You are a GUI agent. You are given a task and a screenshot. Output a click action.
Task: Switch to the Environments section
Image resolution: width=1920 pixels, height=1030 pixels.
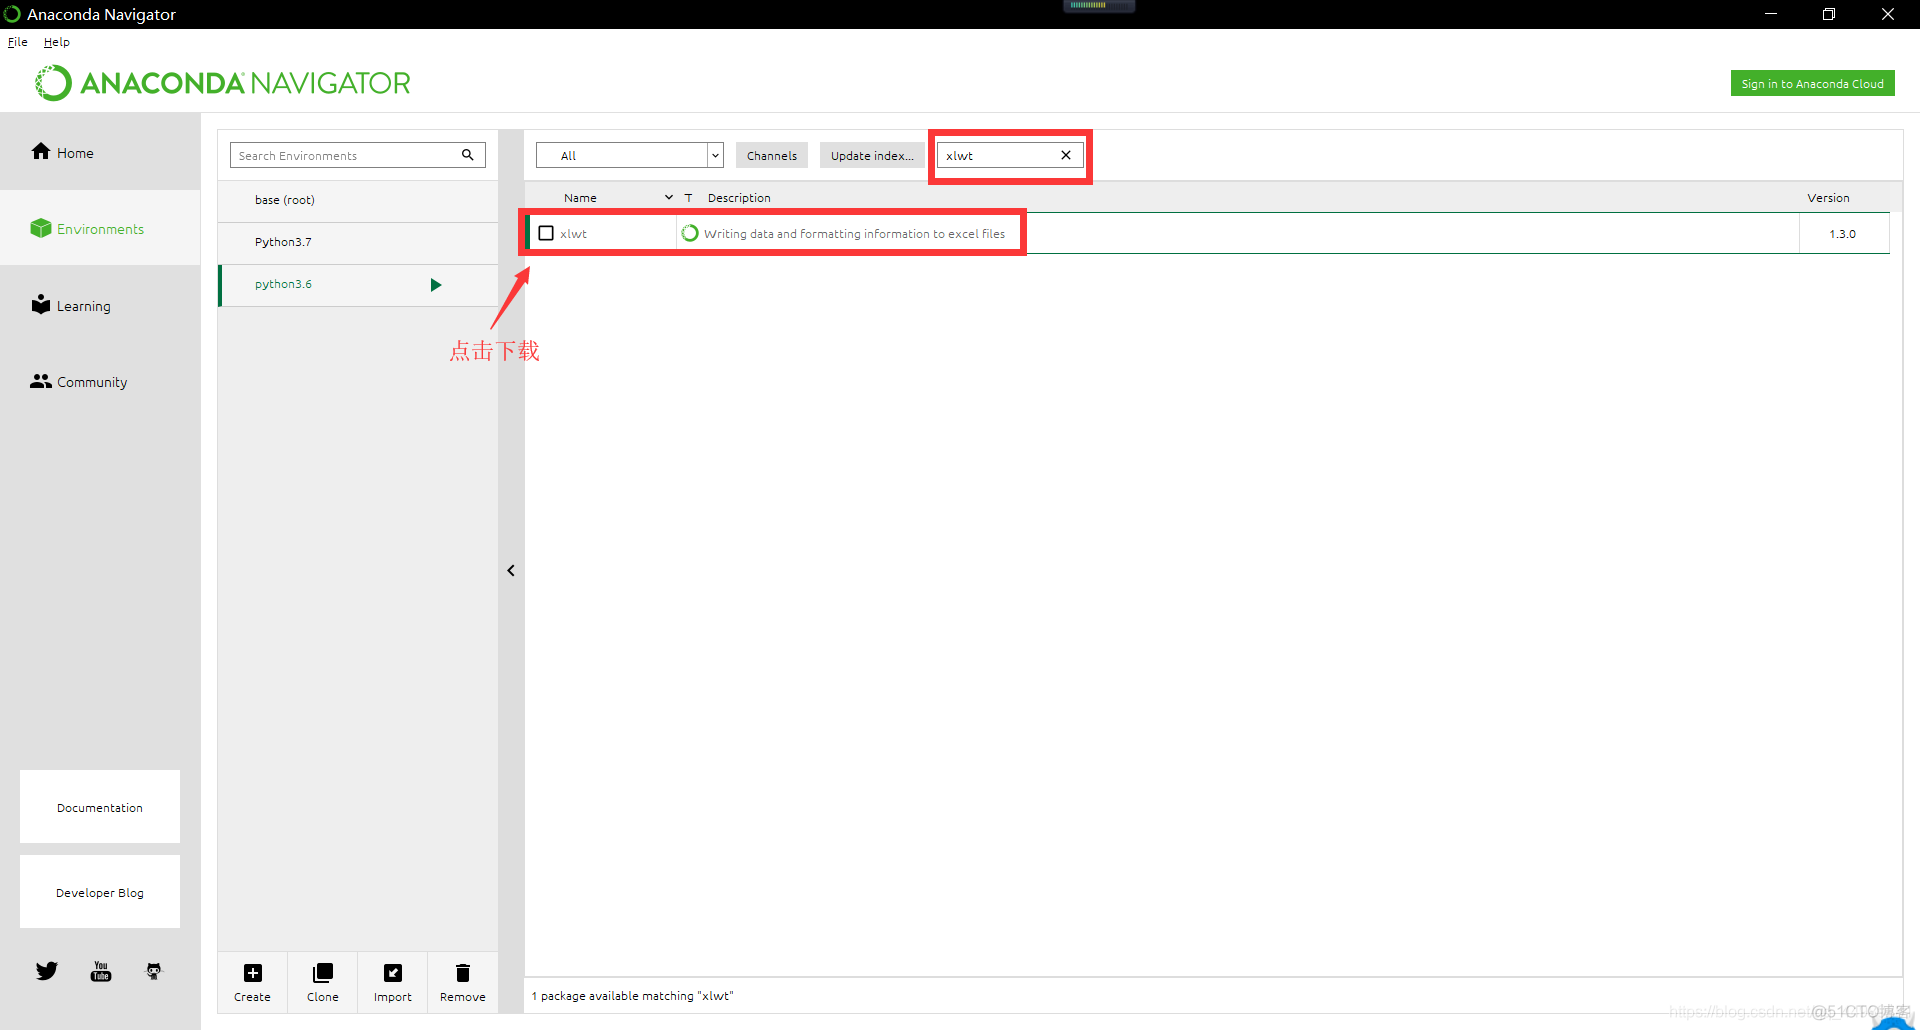coord(100,228)
